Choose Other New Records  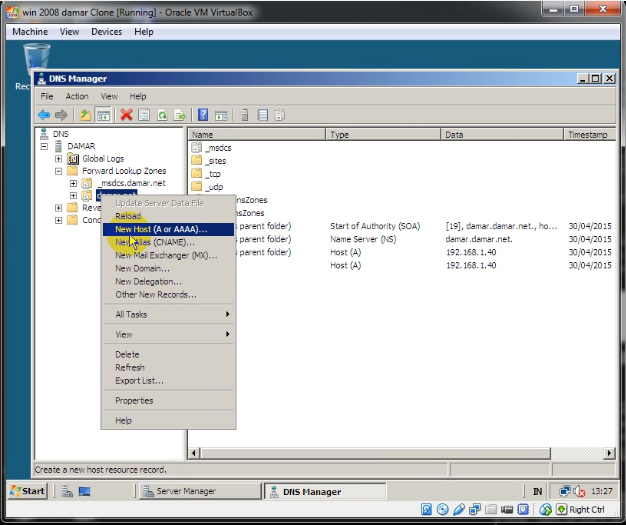[x=168, y=295]
